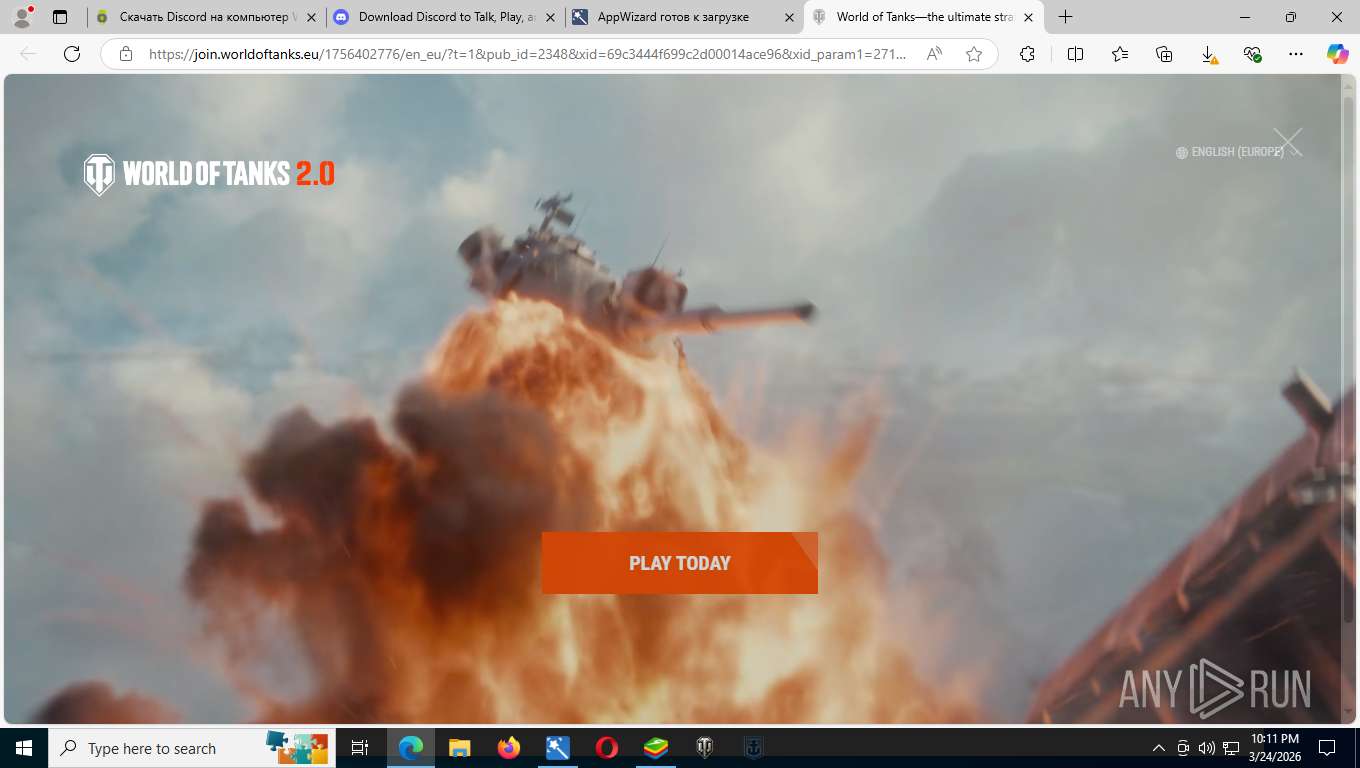Open the Extensions puzzle icon
Viewport: 1360px width, 768px height.
click(x=1027, y=54)
